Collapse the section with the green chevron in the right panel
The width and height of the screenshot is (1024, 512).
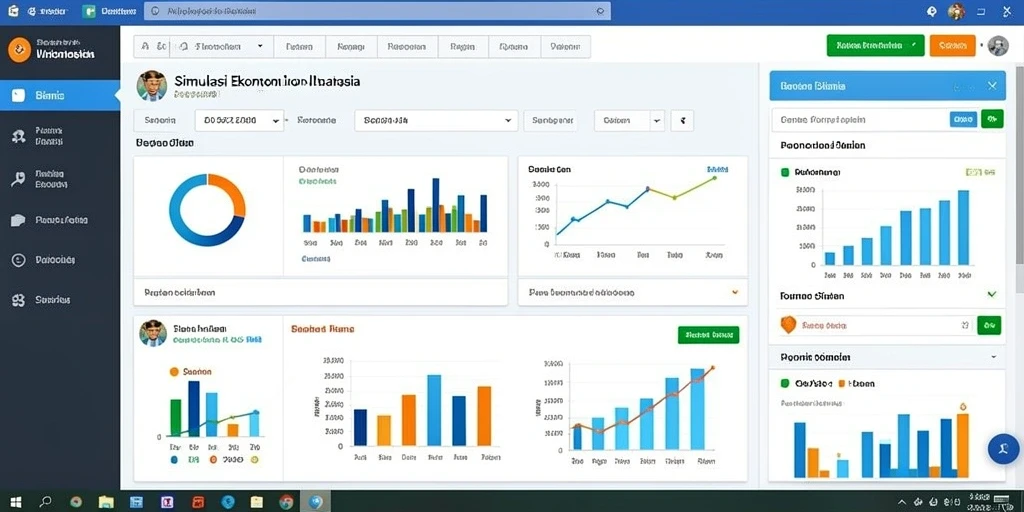pyautogui.click(x=992, y=295)
